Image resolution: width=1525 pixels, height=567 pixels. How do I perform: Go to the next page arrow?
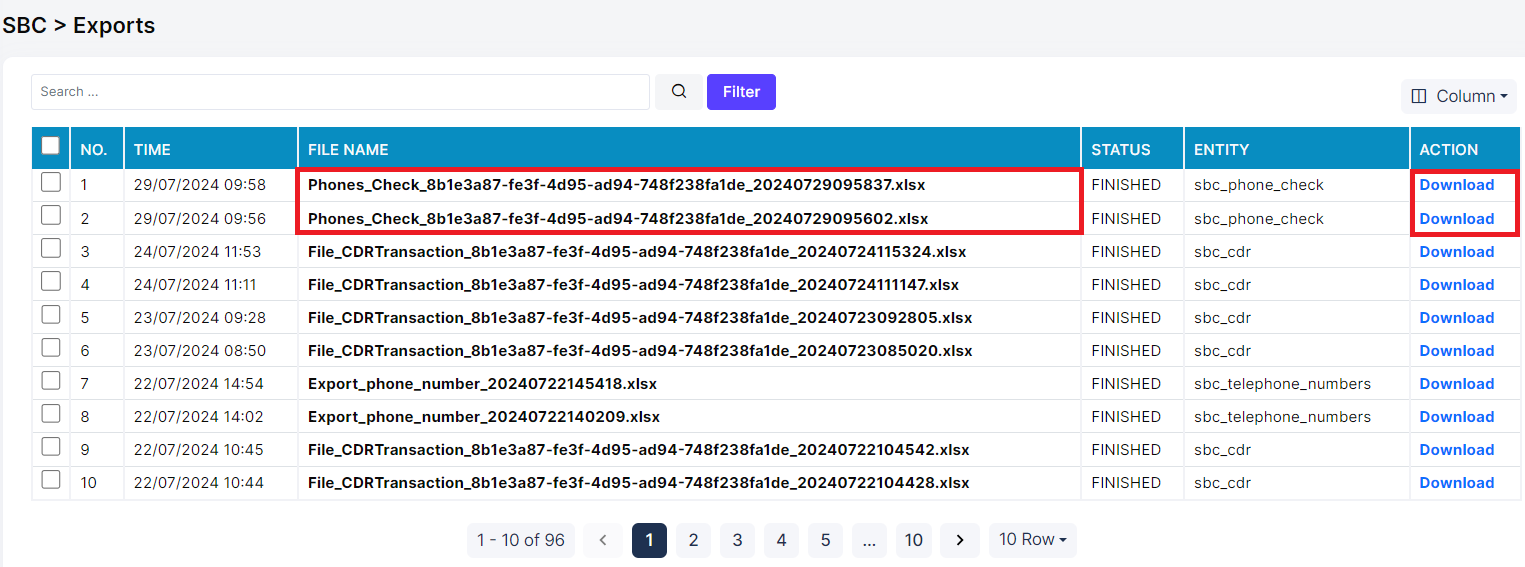pyautogui.click(x=960, y=540)
